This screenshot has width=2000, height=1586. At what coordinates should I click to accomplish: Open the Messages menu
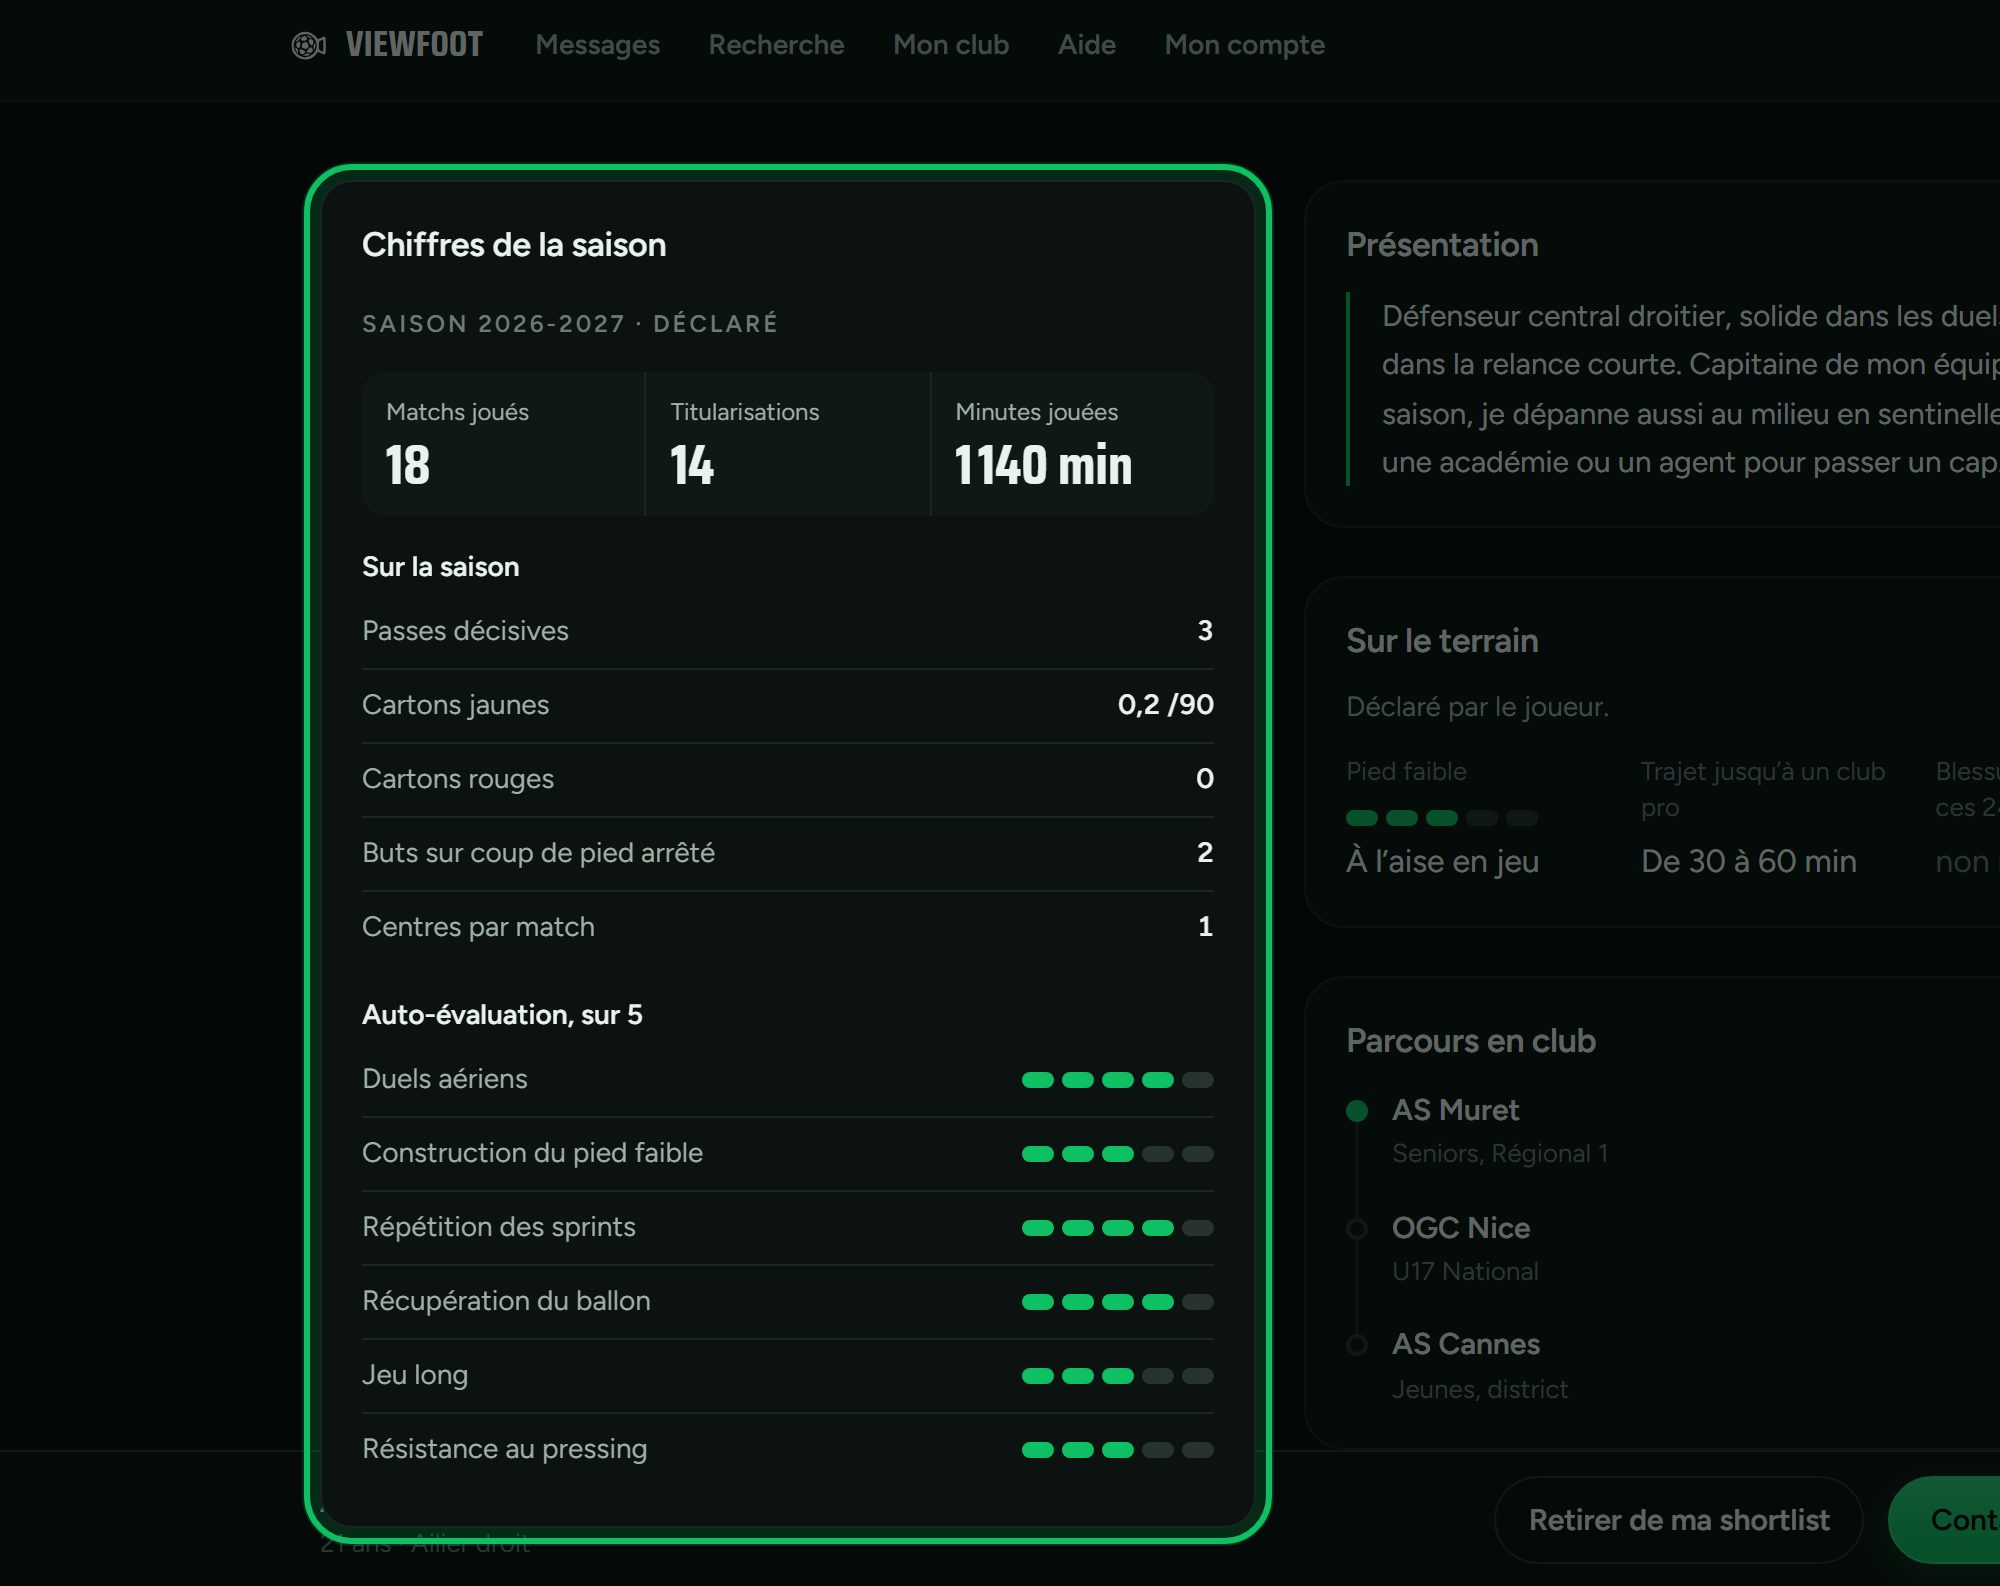(x=597, y=45)
